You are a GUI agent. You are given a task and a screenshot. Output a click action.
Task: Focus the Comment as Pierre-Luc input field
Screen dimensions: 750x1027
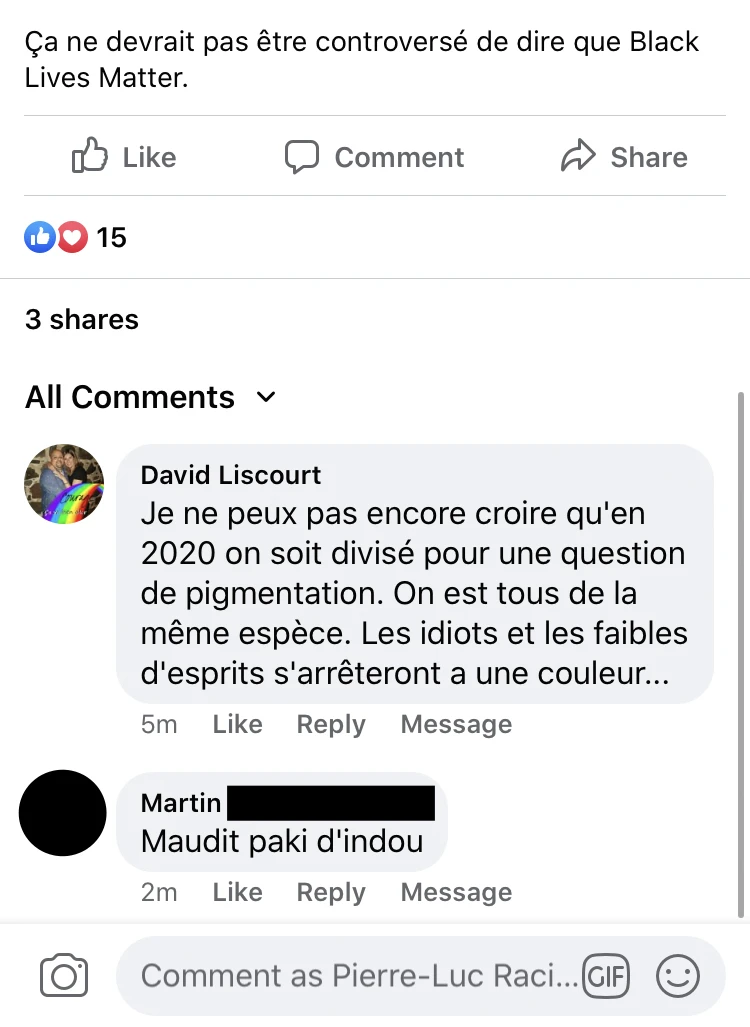(360, 976)
